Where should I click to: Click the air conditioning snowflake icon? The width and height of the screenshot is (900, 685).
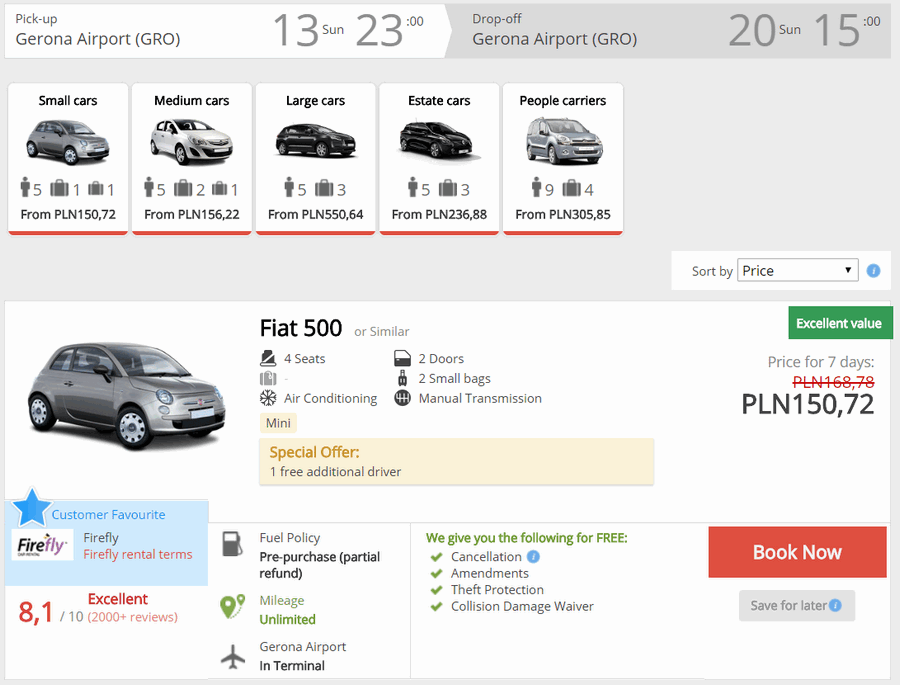[x=268, y=398]
